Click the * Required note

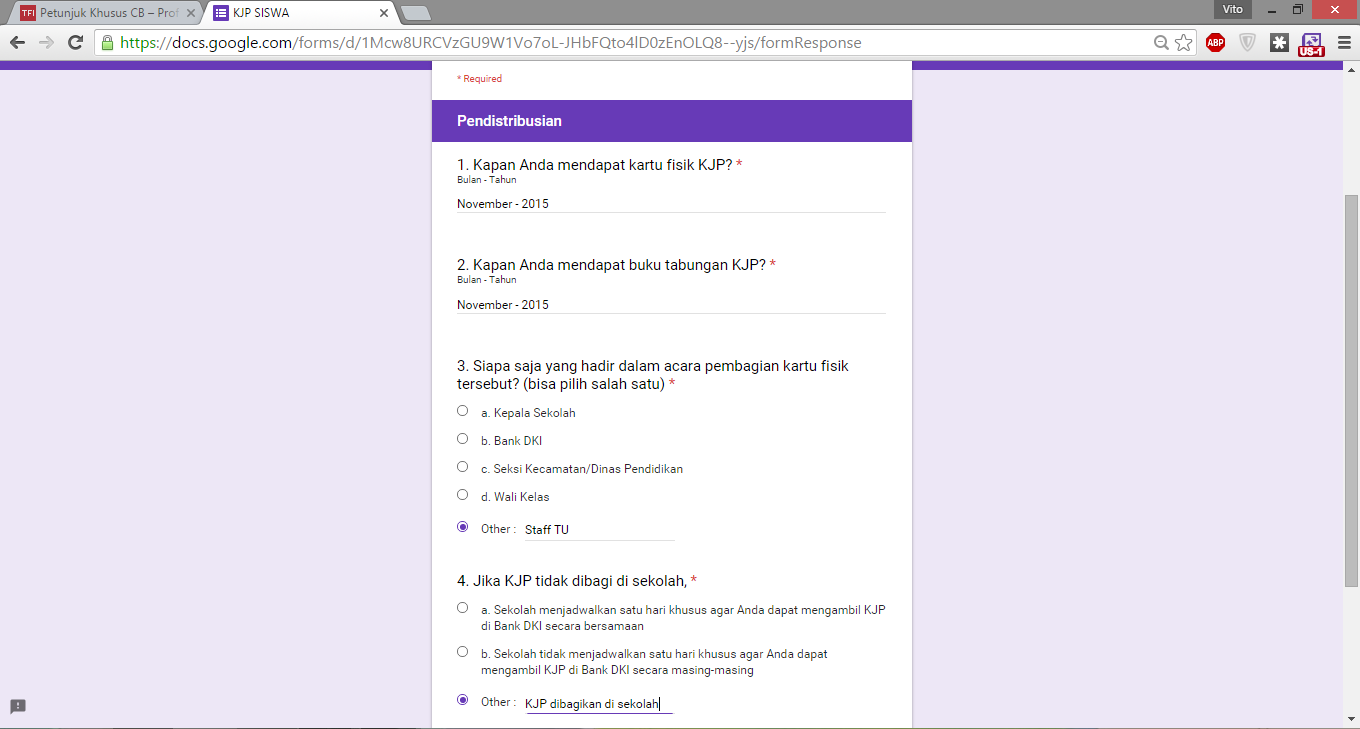coord(480,79)
